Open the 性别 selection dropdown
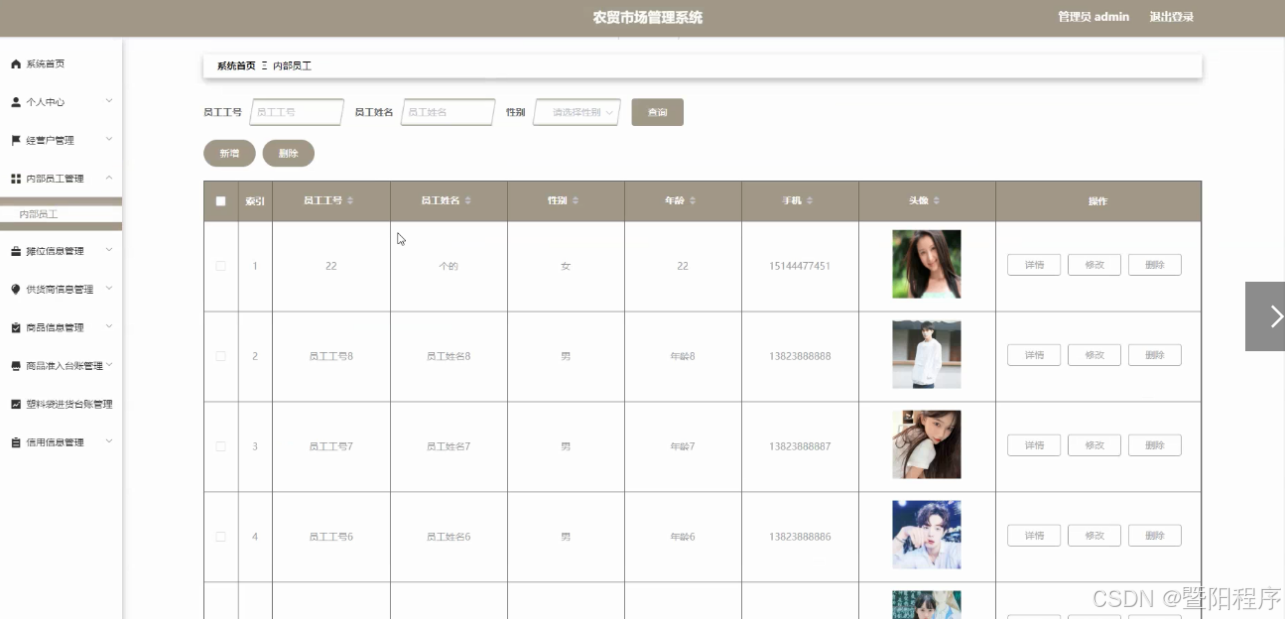Viewport: 1285px width, 620px height. tap(577, 112)
